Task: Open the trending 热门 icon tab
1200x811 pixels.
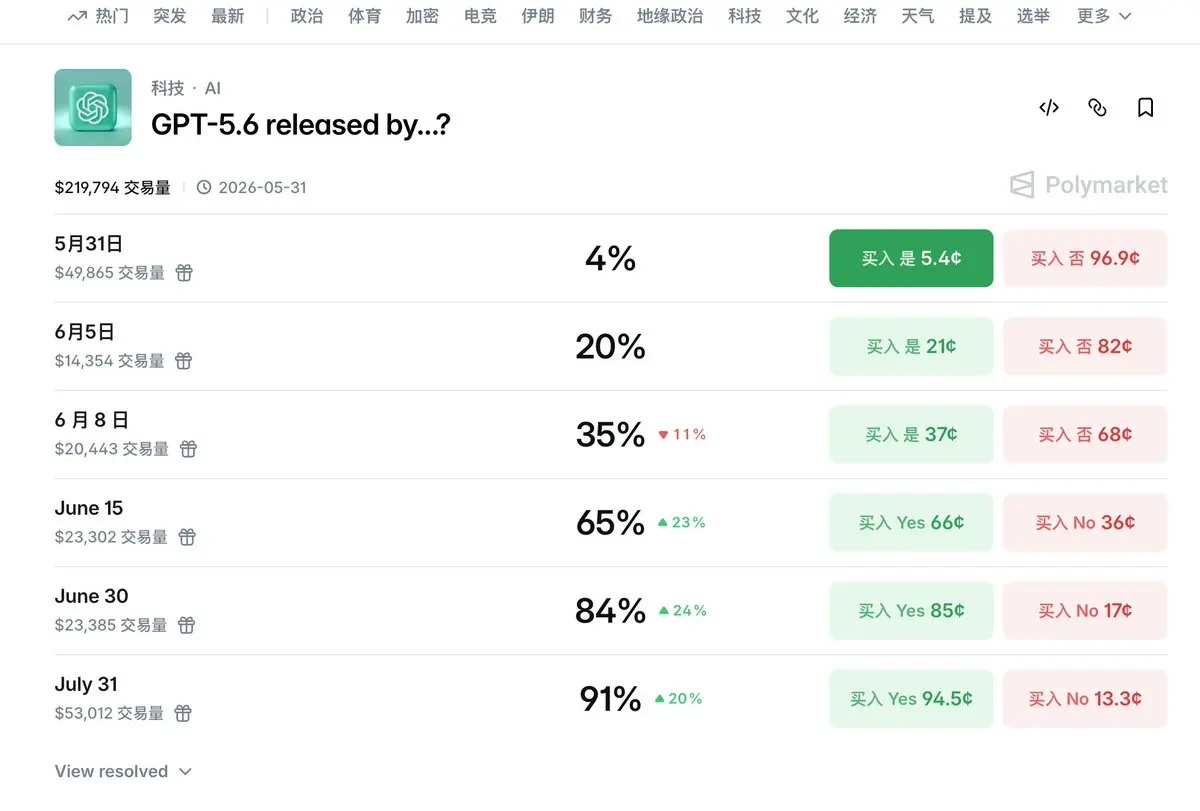Action: point(98,16)
